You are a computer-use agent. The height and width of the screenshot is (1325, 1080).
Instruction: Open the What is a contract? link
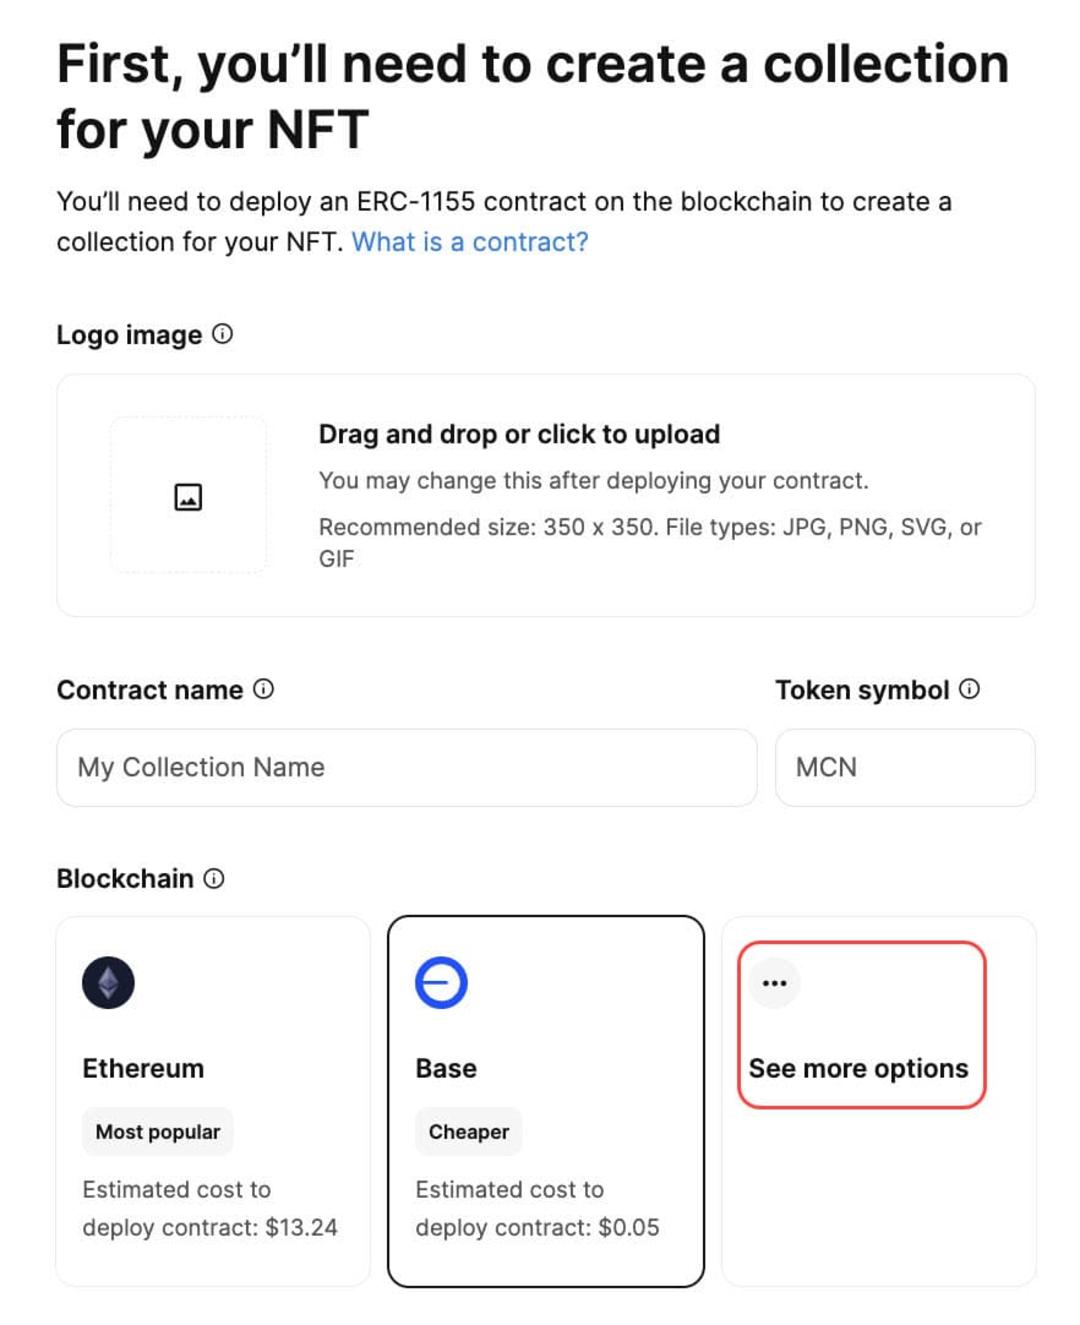(x=470, y=242)
